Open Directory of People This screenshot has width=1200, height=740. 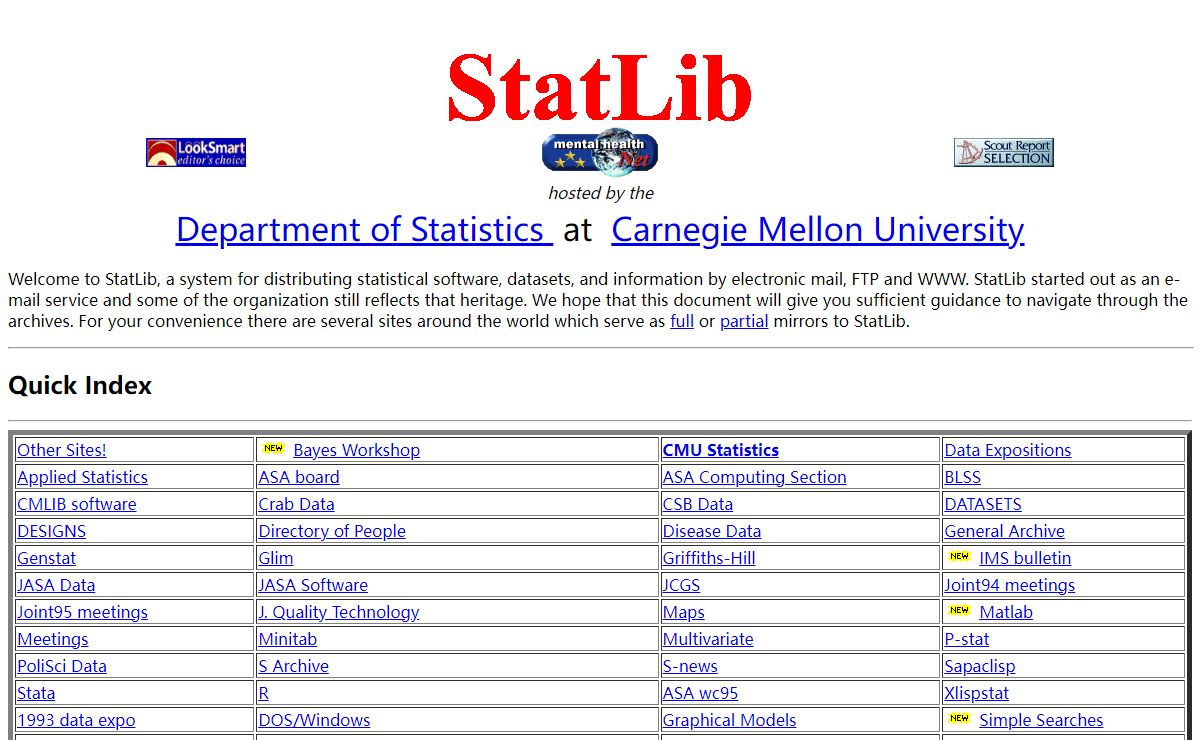332,531
